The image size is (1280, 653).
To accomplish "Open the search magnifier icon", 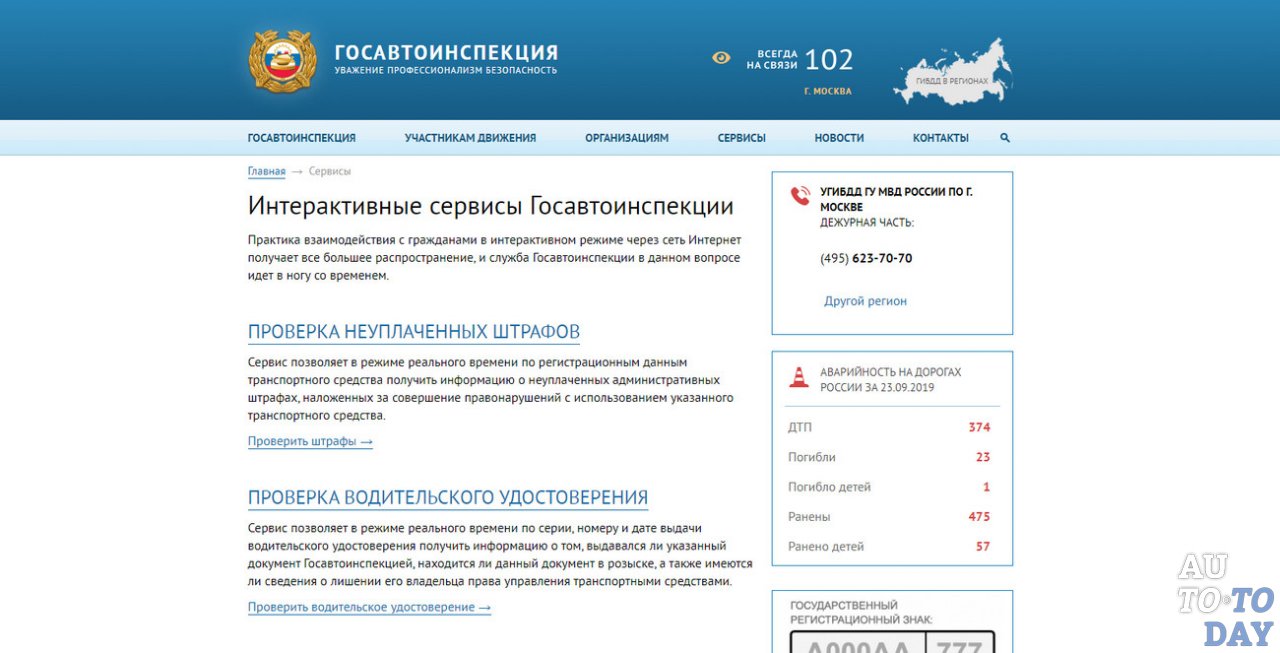I will pos(1005,138).
